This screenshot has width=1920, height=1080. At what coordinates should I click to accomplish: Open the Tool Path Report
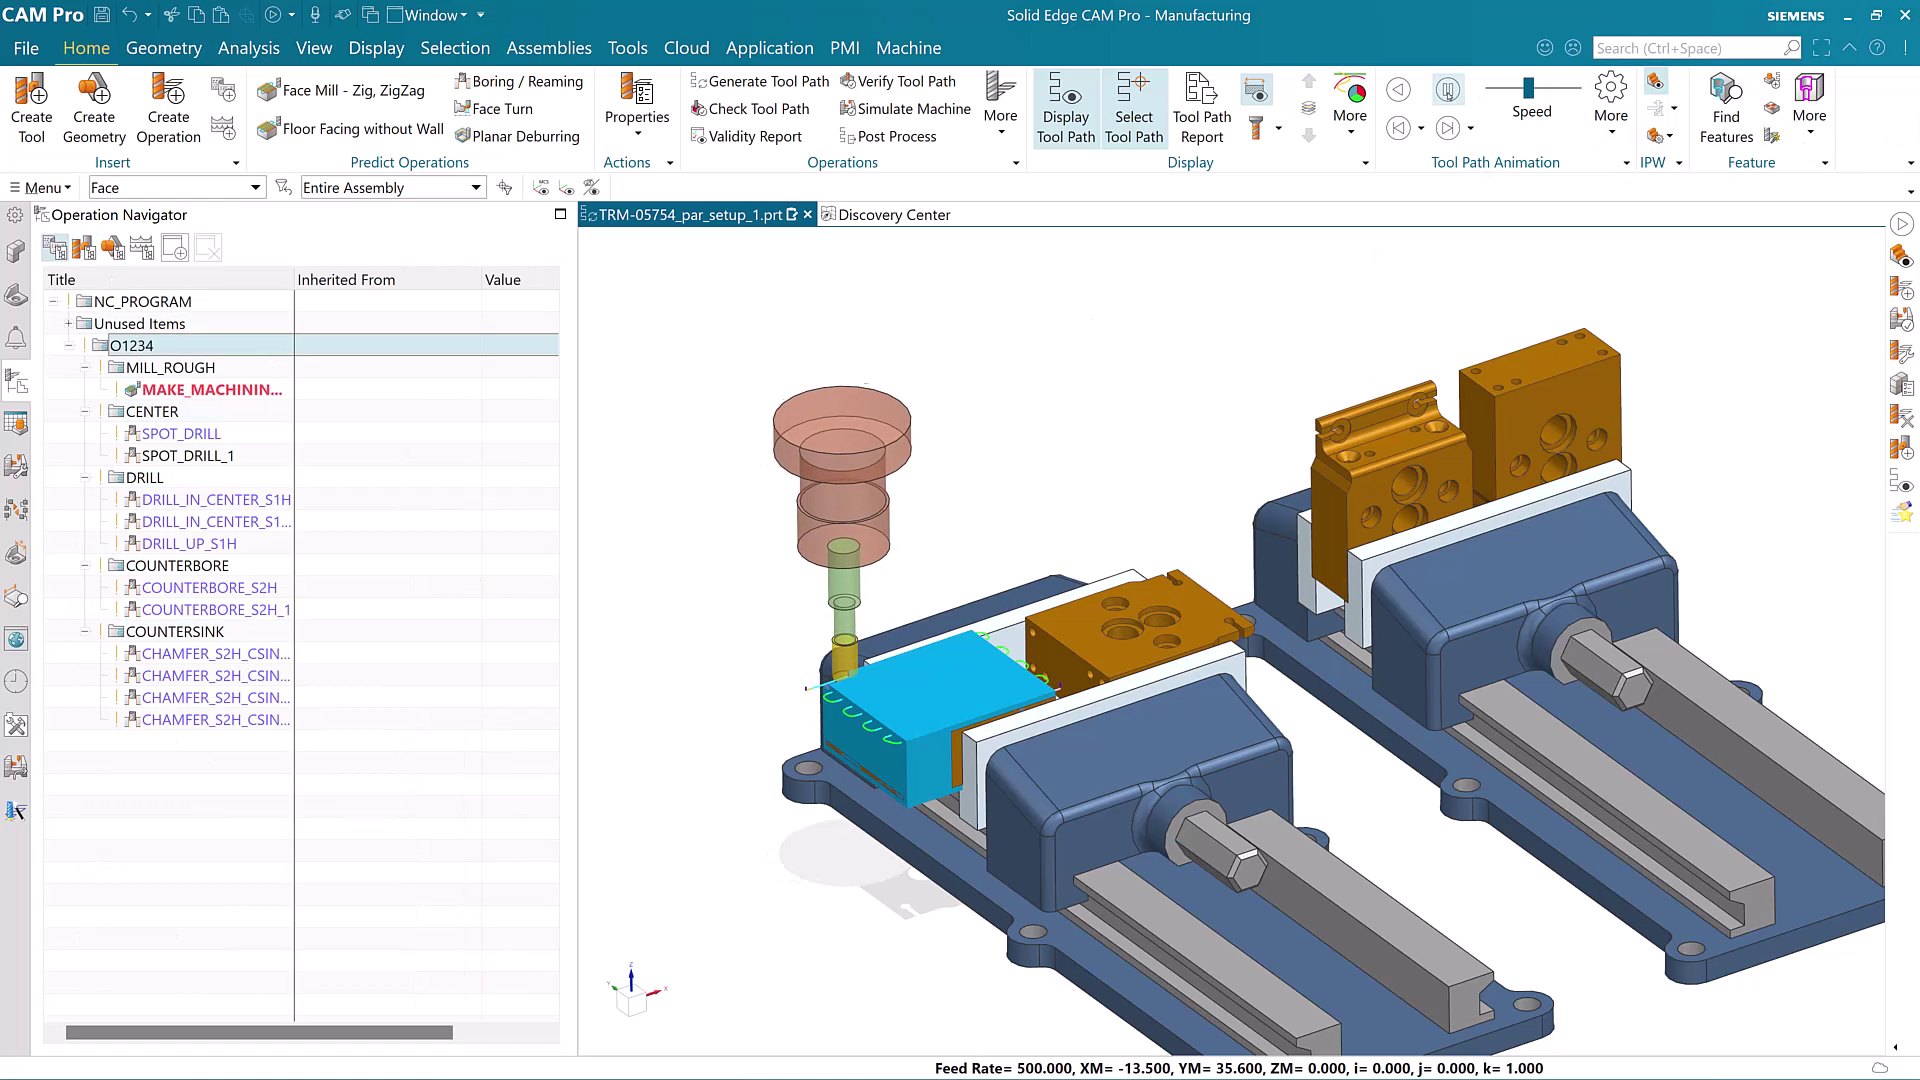1201,108
